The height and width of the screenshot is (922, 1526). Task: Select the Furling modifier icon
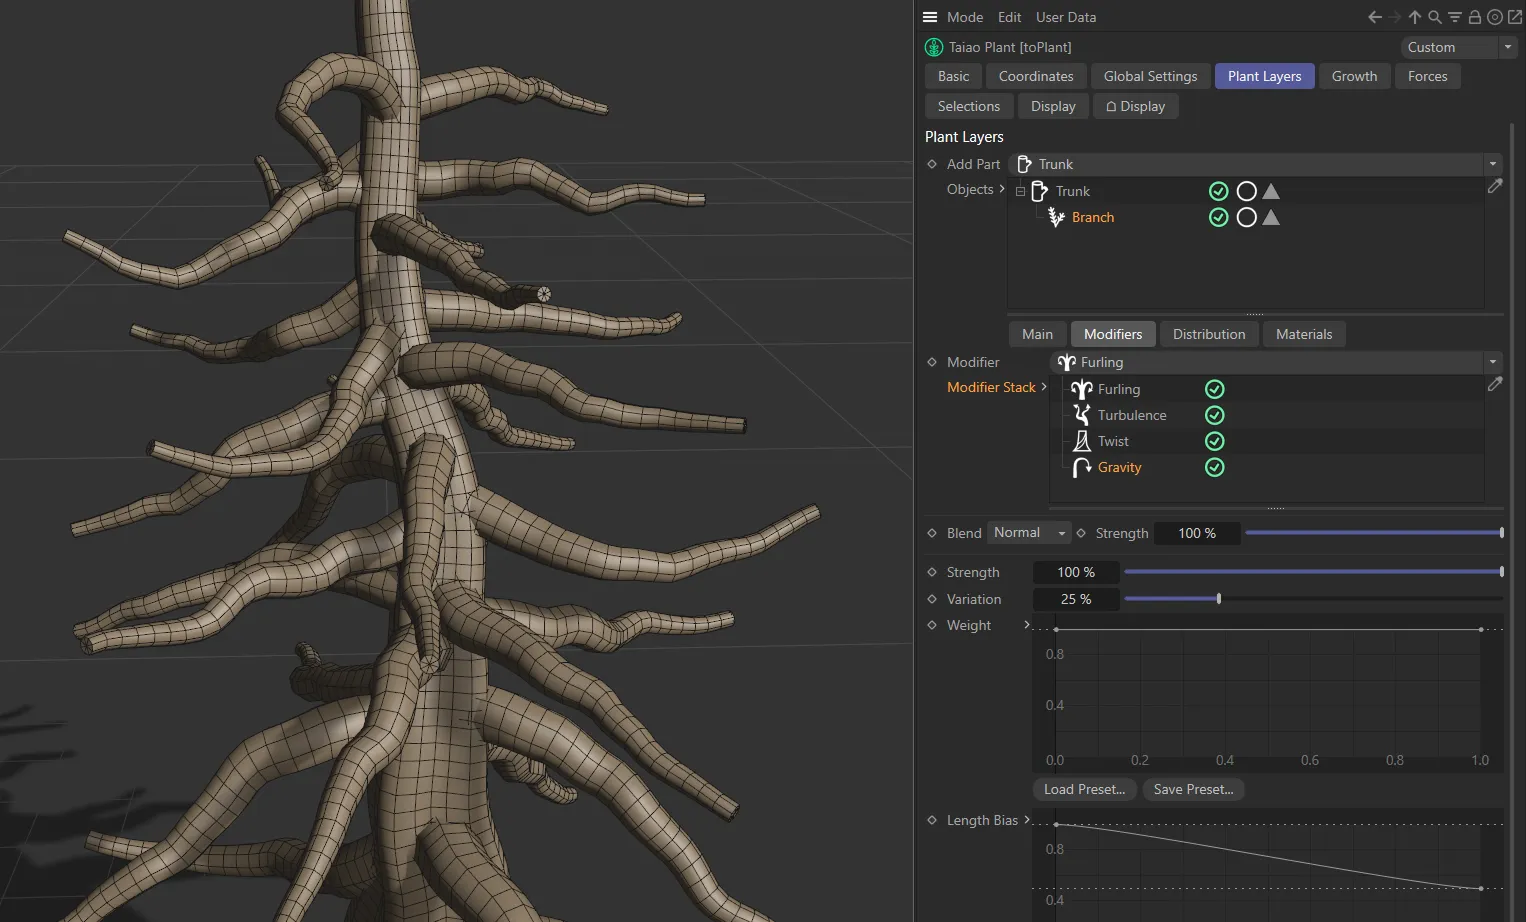(1083, 389)
